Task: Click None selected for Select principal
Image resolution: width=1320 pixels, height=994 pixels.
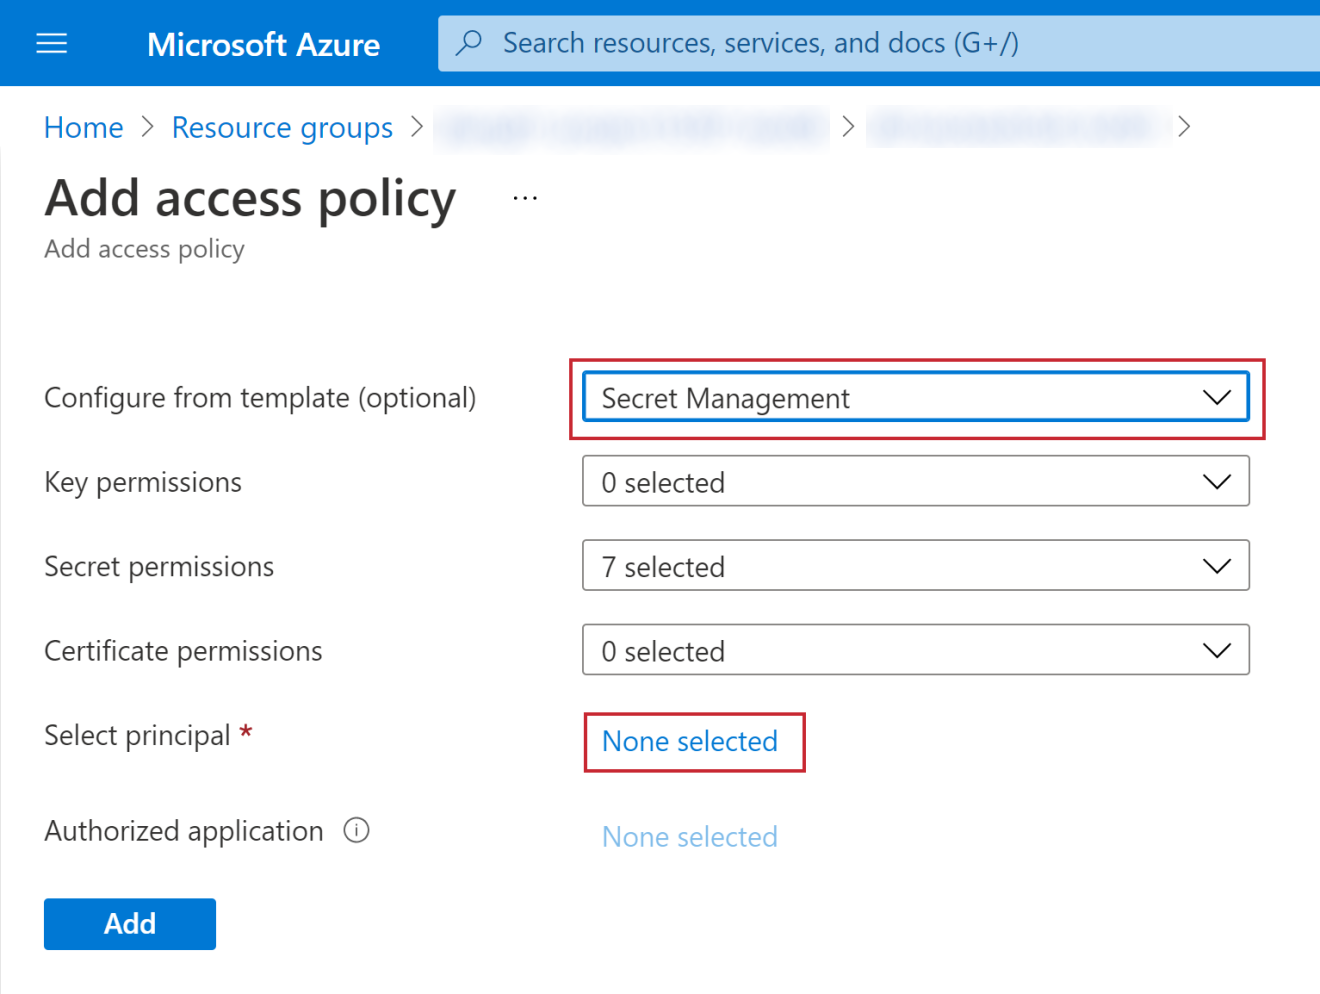Action: click(690, 742)
